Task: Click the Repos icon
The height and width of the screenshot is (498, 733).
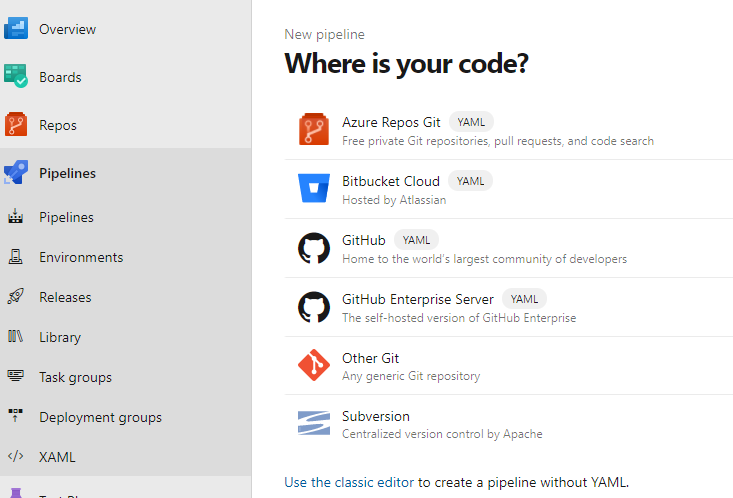Action: tap(16, 125)
